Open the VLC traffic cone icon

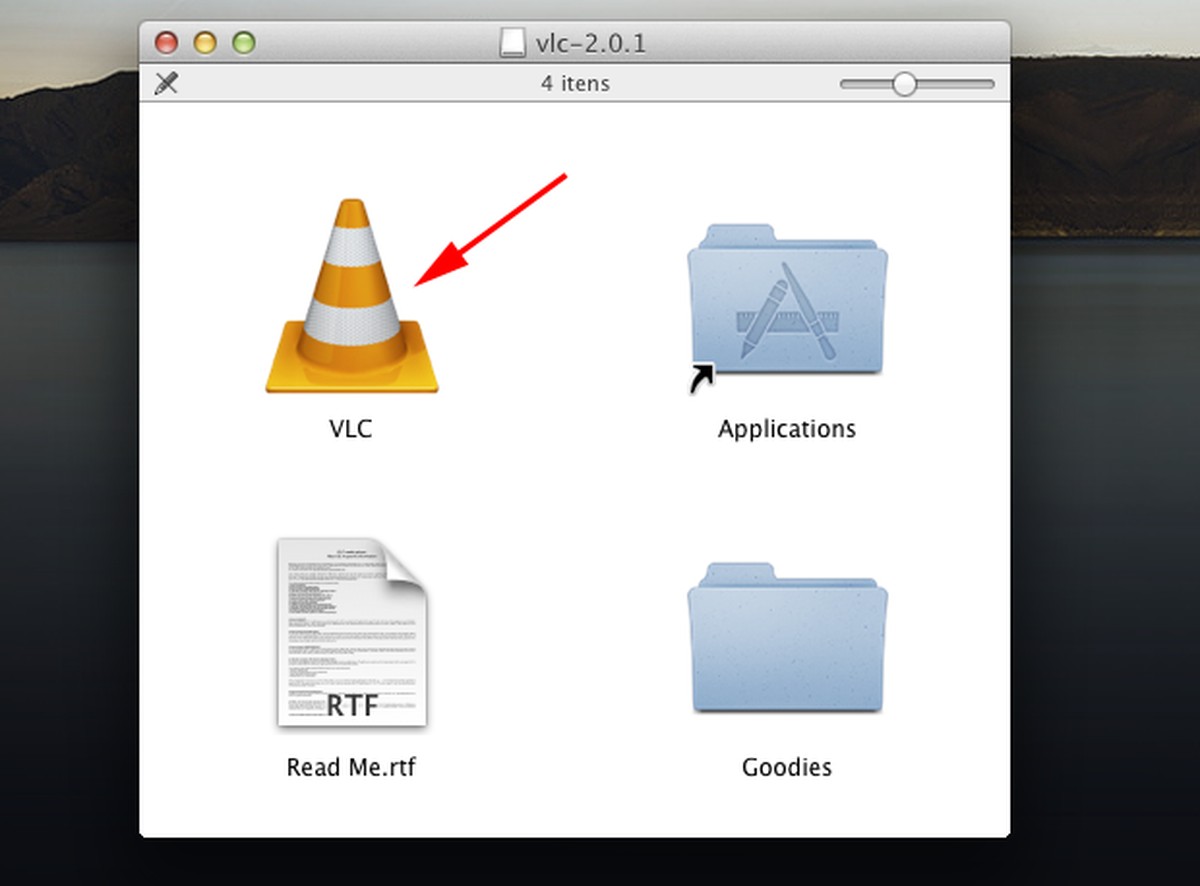pyautogui.click(x=350, y=300)
